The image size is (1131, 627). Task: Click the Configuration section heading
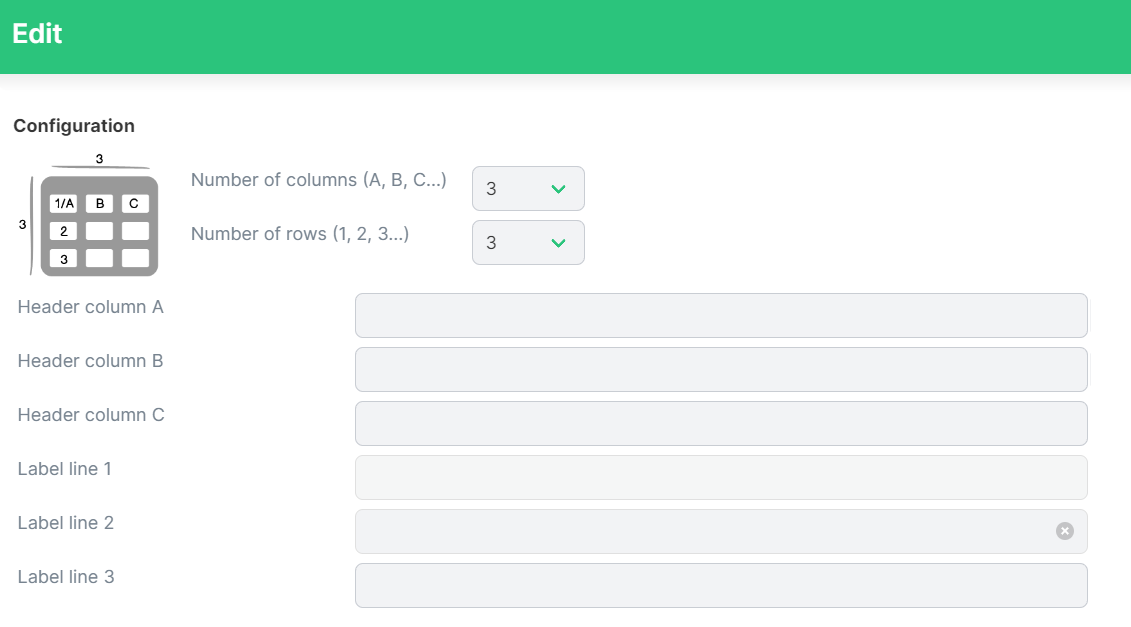(x=74, y=126)
